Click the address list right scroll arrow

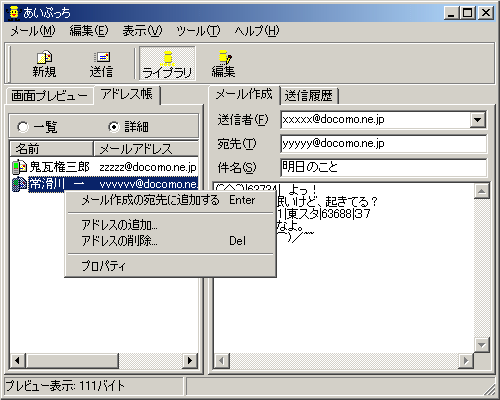(190, 360)
